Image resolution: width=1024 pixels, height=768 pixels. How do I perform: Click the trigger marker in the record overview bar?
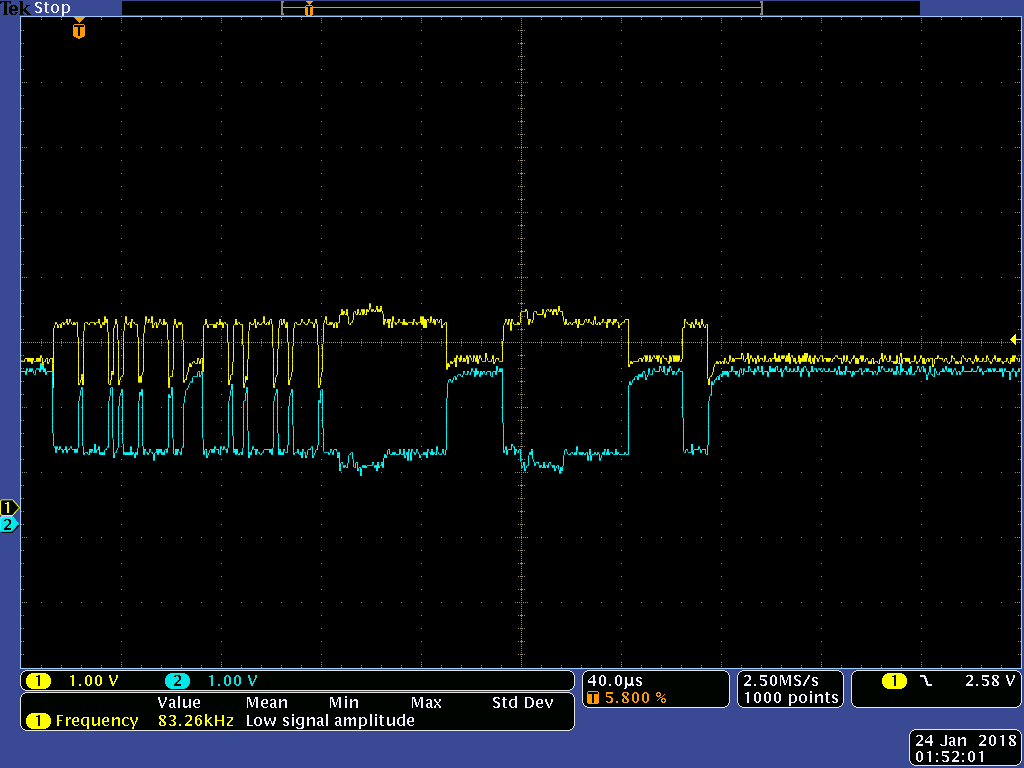(309, 8)
